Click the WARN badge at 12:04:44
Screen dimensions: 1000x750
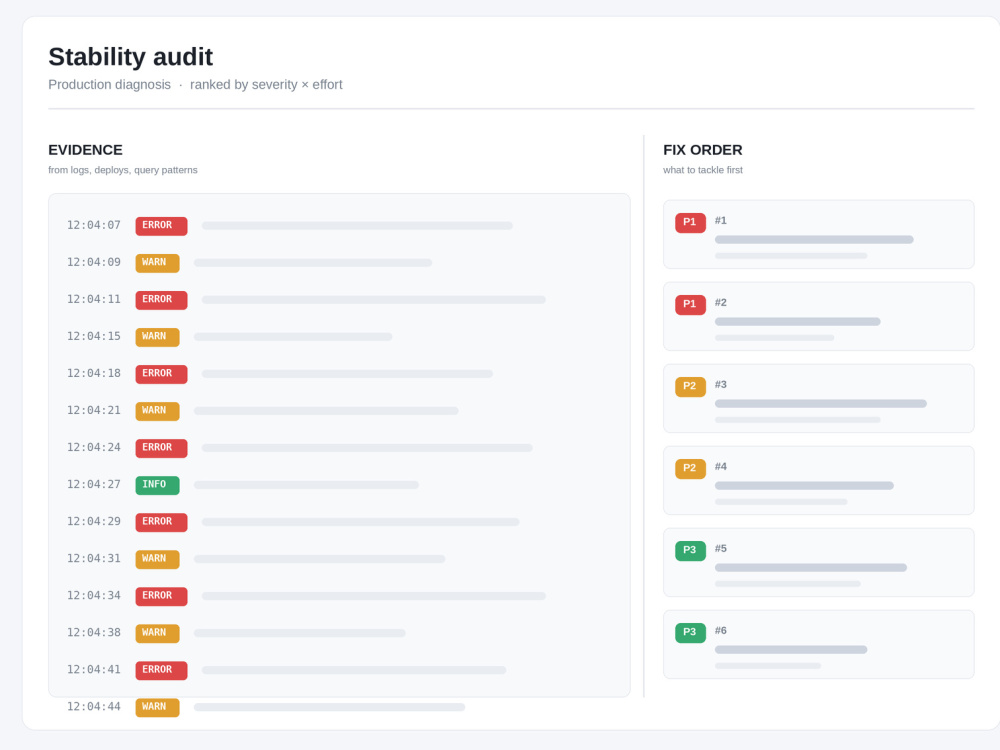(157, 707)
